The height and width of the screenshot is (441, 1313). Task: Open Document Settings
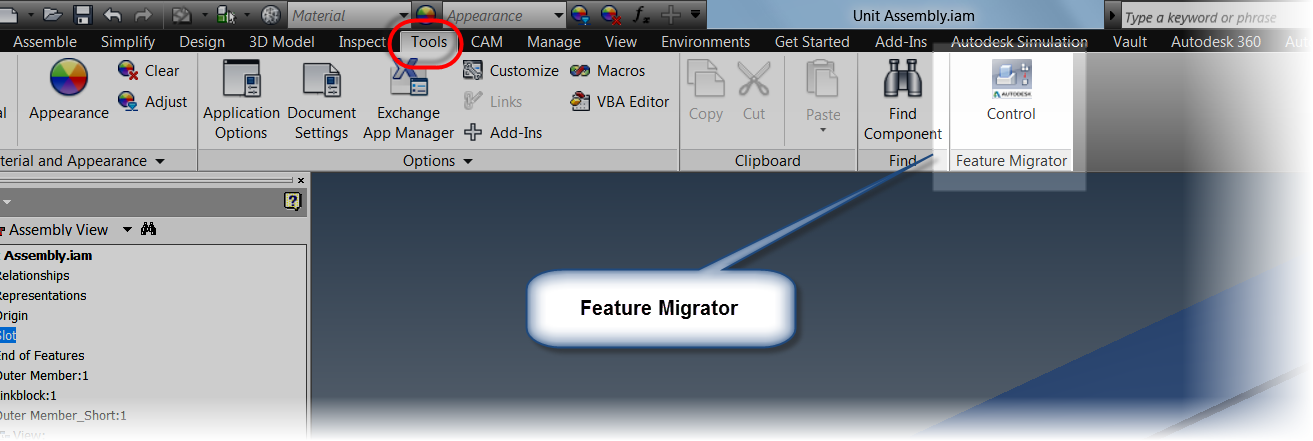(322, 100)
